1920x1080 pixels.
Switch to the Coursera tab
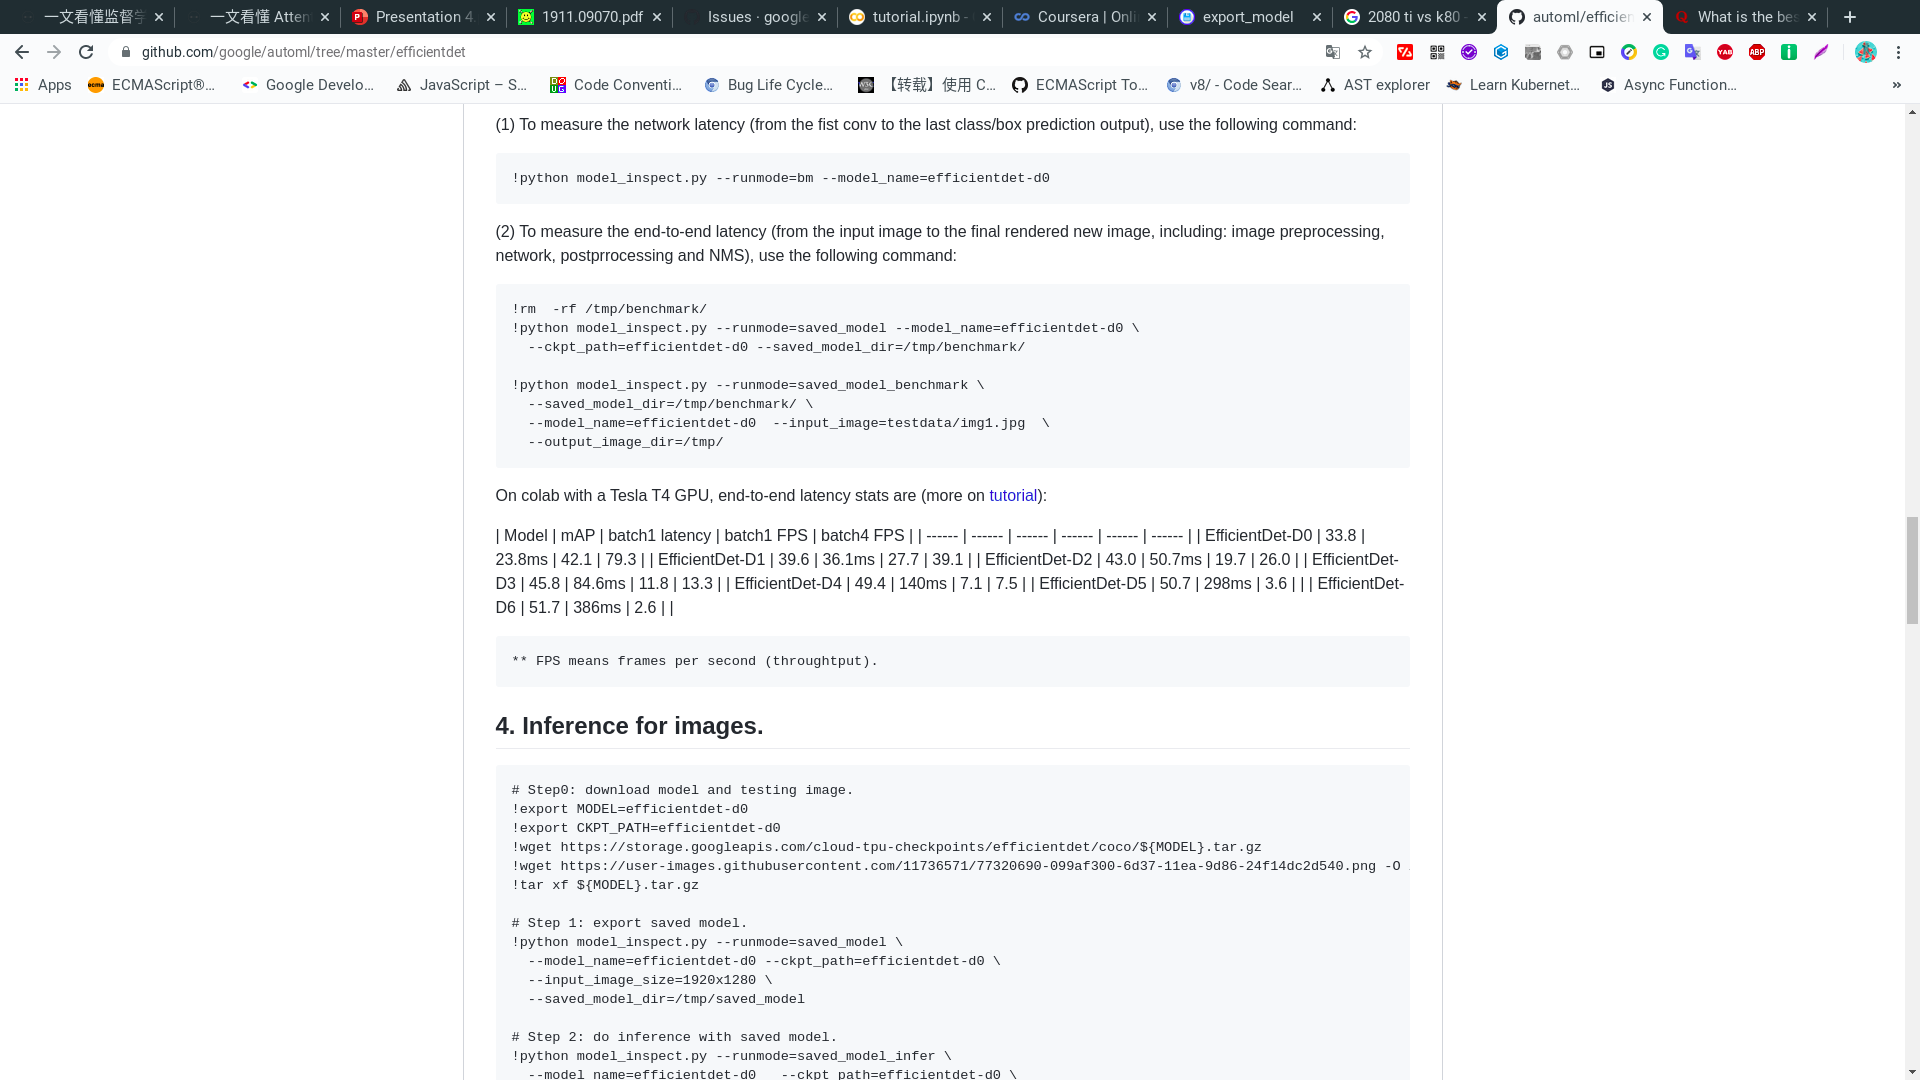point(1085,17)
